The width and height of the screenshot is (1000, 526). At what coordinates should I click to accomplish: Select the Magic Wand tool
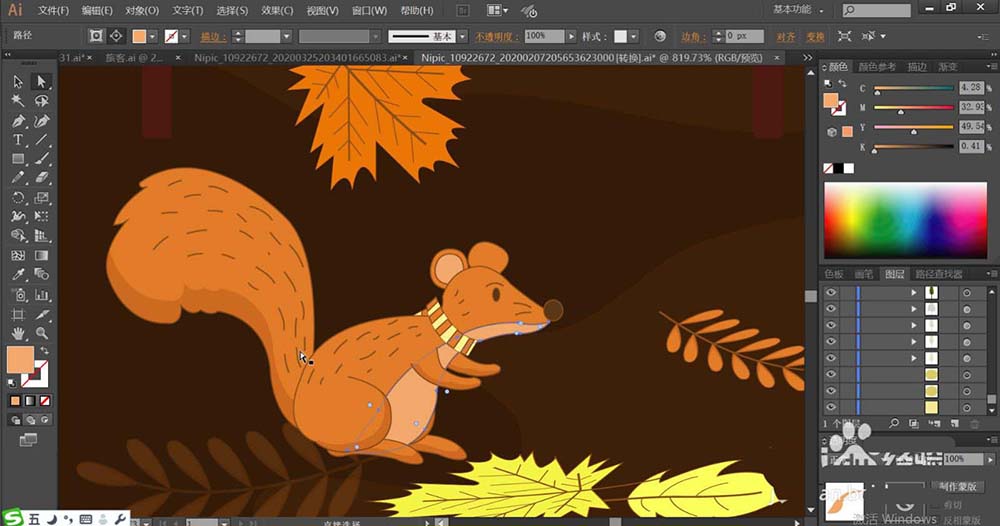tap(18, 101)
